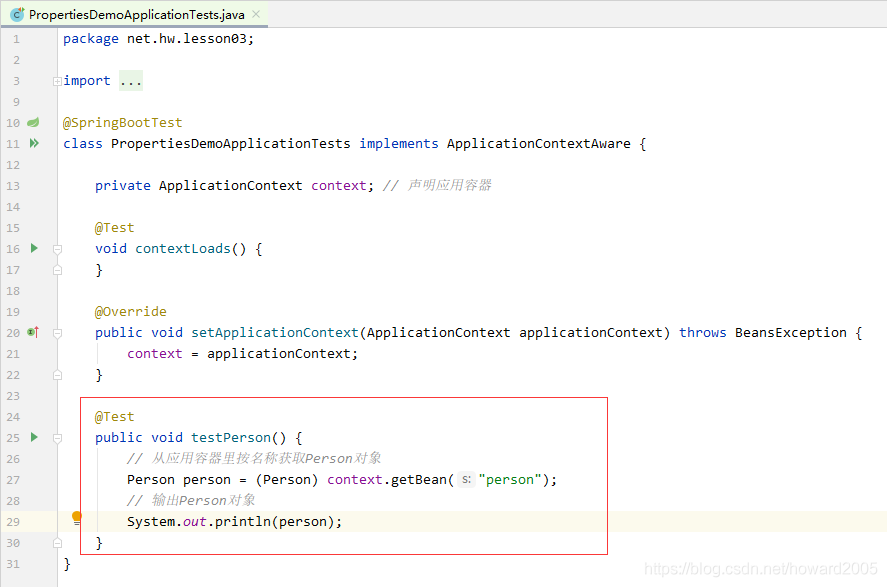Run the contextLoads test via gutter arrow
Image resolution: width=887 pixels, height=587 pixels.
pyautogui.click(x=34, y=248)
